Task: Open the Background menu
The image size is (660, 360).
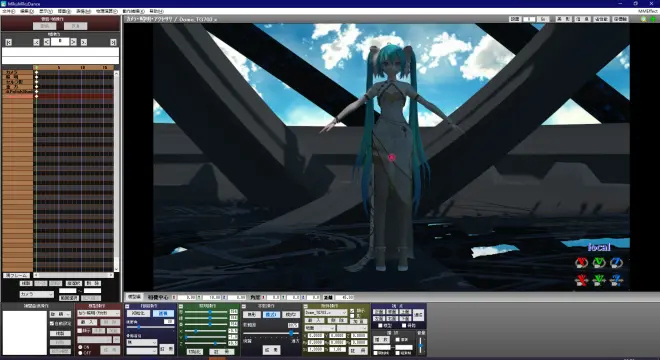Action: click(64, 11)
